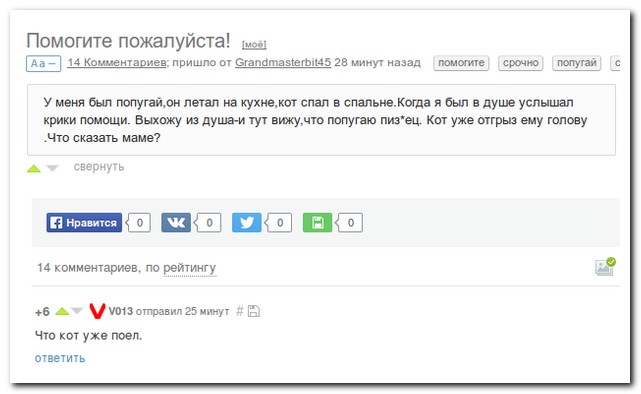Open Grandmasterbit45 profile link
Screen dimensions: 641x394
click(x=283, y=63)
